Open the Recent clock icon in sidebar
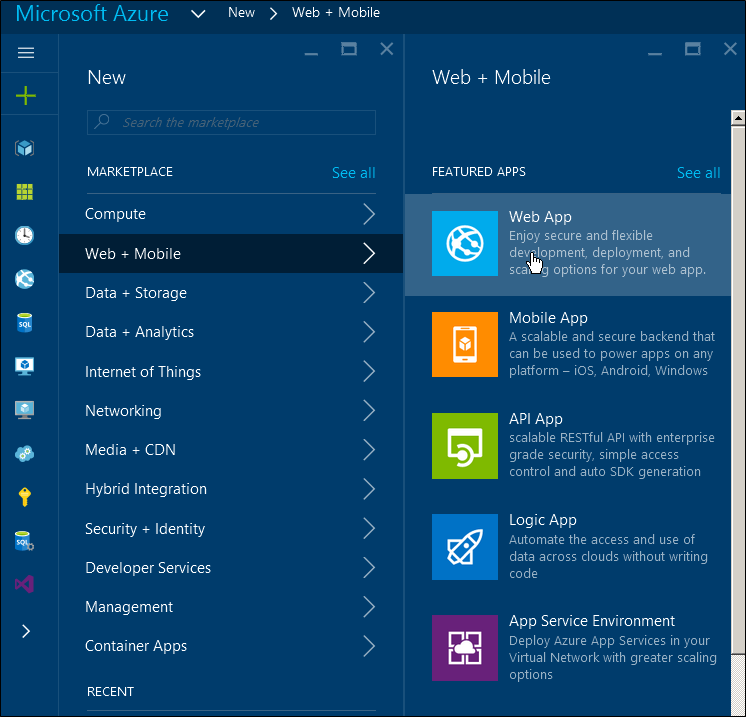 click(25, 236)
